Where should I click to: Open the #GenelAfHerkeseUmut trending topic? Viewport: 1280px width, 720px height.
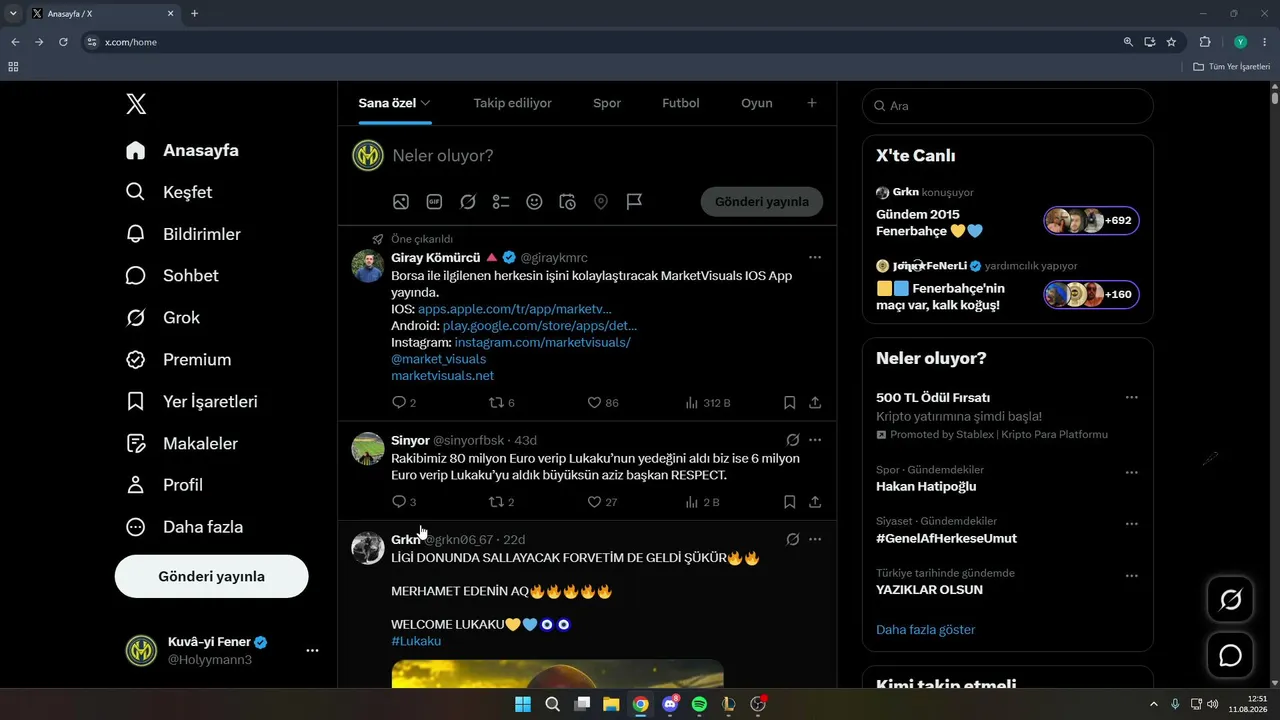click(946, 539)
